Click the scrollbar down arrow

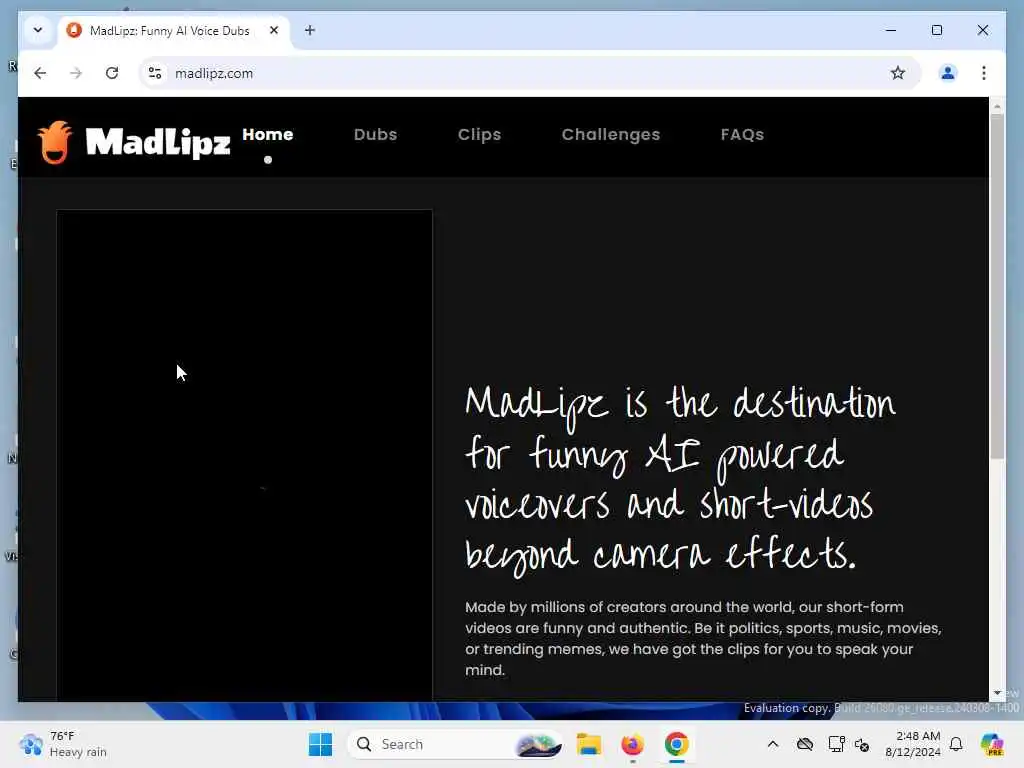click(x=997, y=693)
